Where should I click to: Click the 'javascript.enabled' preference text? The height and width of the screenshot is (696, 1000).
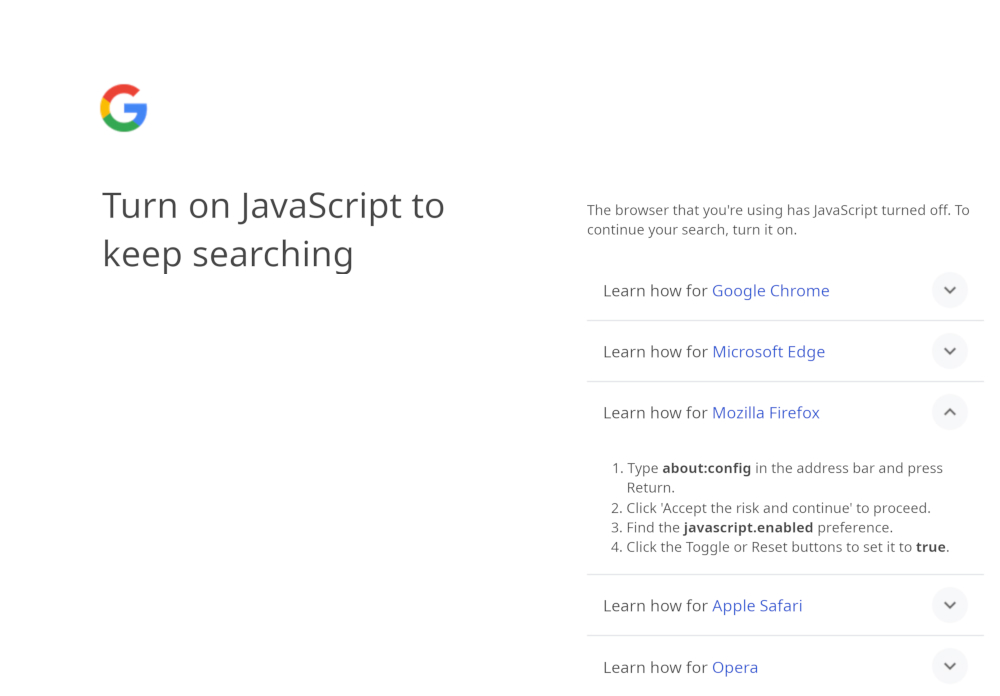(x=748, y=528)
